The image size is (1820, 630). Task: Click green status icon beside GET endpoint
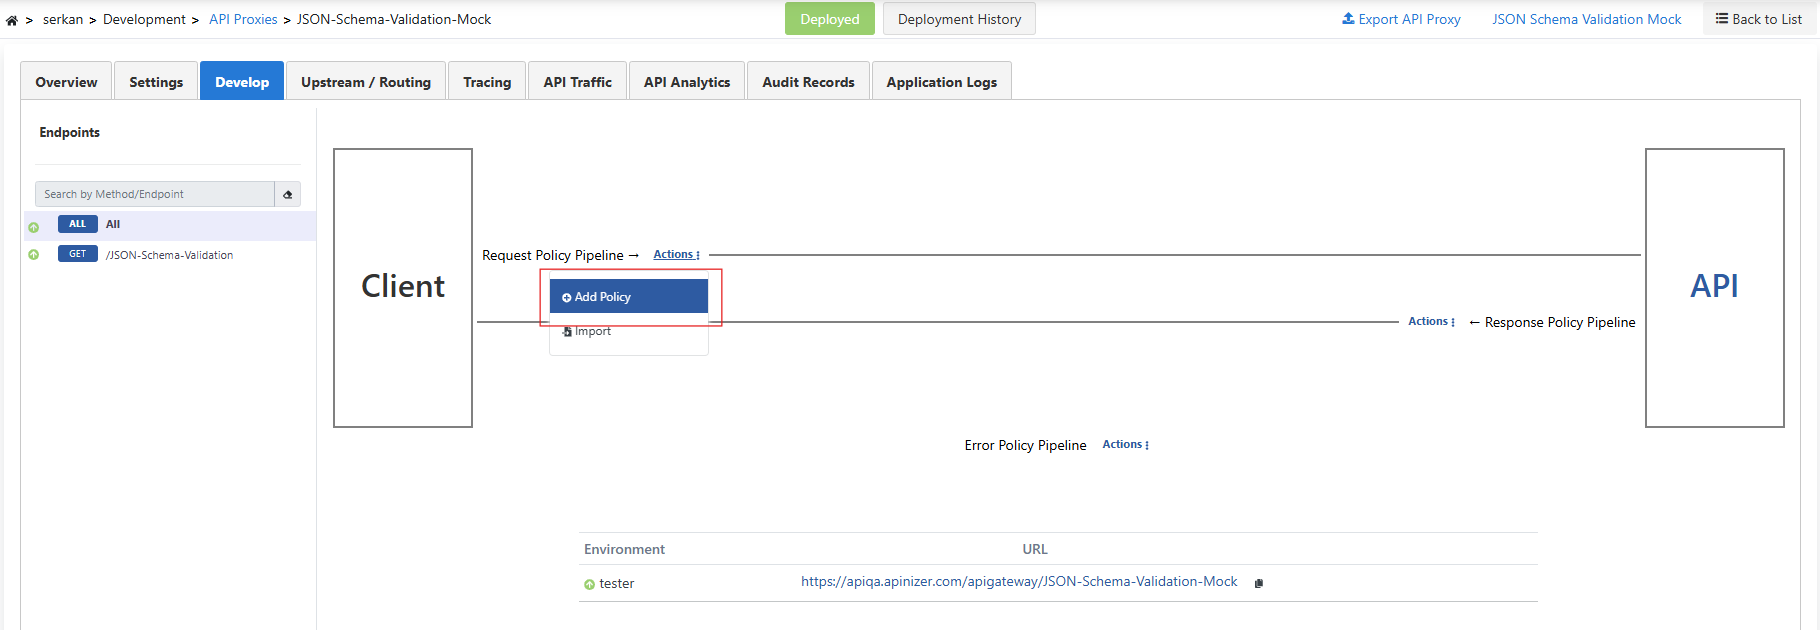pos(34,255)
